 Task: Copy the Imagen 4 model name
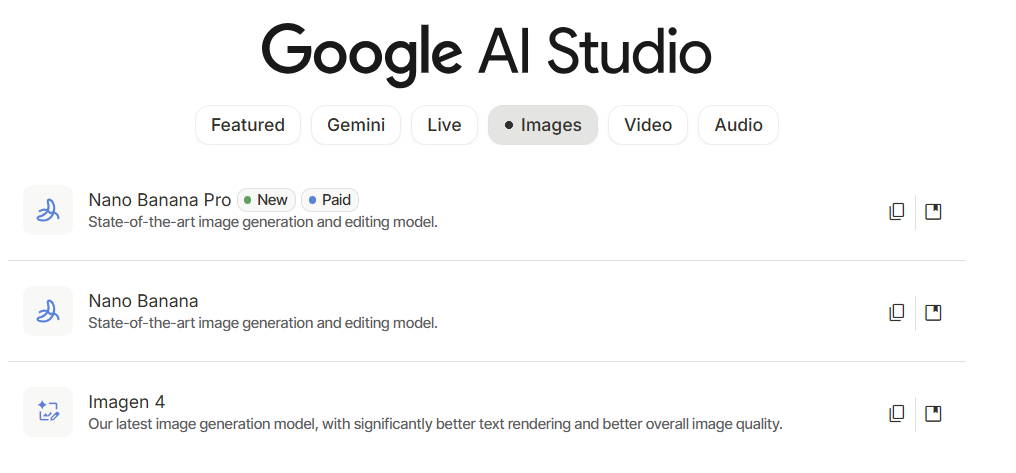[896, 414]
